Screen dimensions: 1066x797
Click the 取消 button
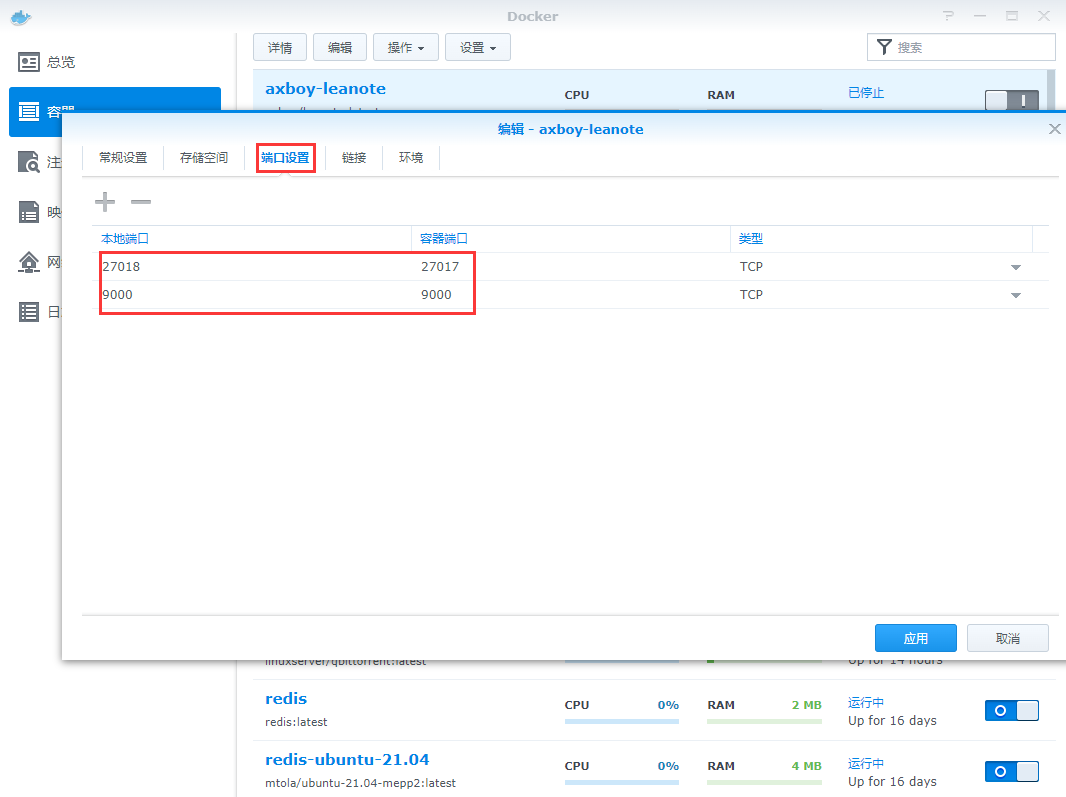pos(1007,638)
